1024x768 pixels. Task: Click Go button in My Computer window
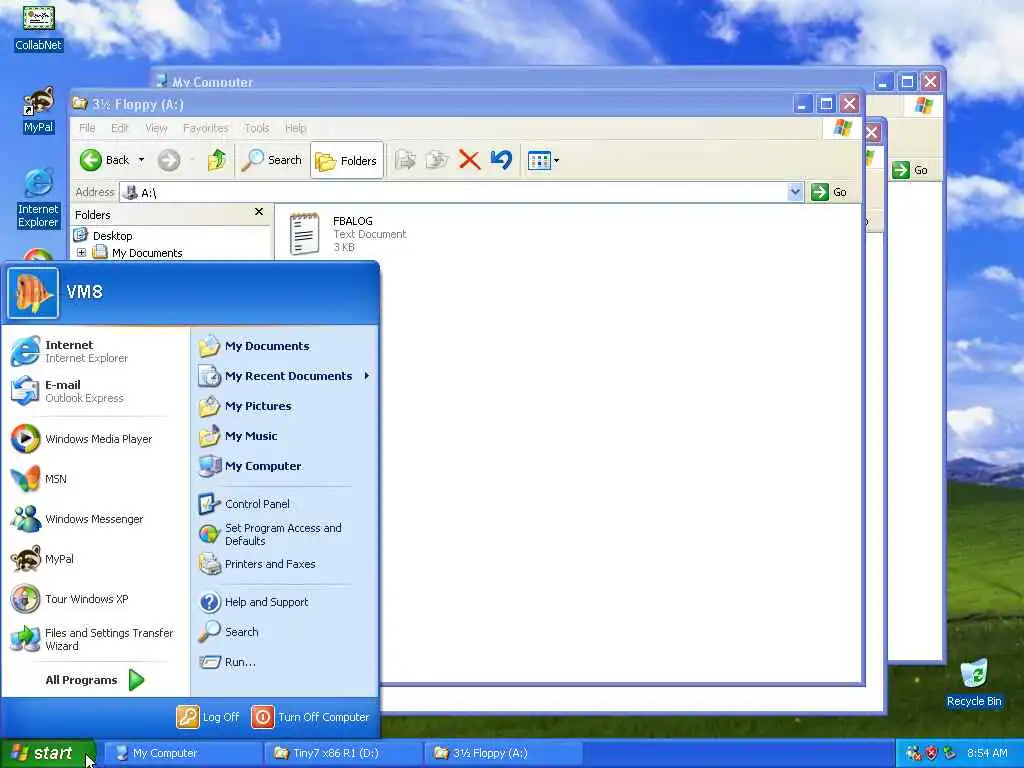(x=911, y=170)
